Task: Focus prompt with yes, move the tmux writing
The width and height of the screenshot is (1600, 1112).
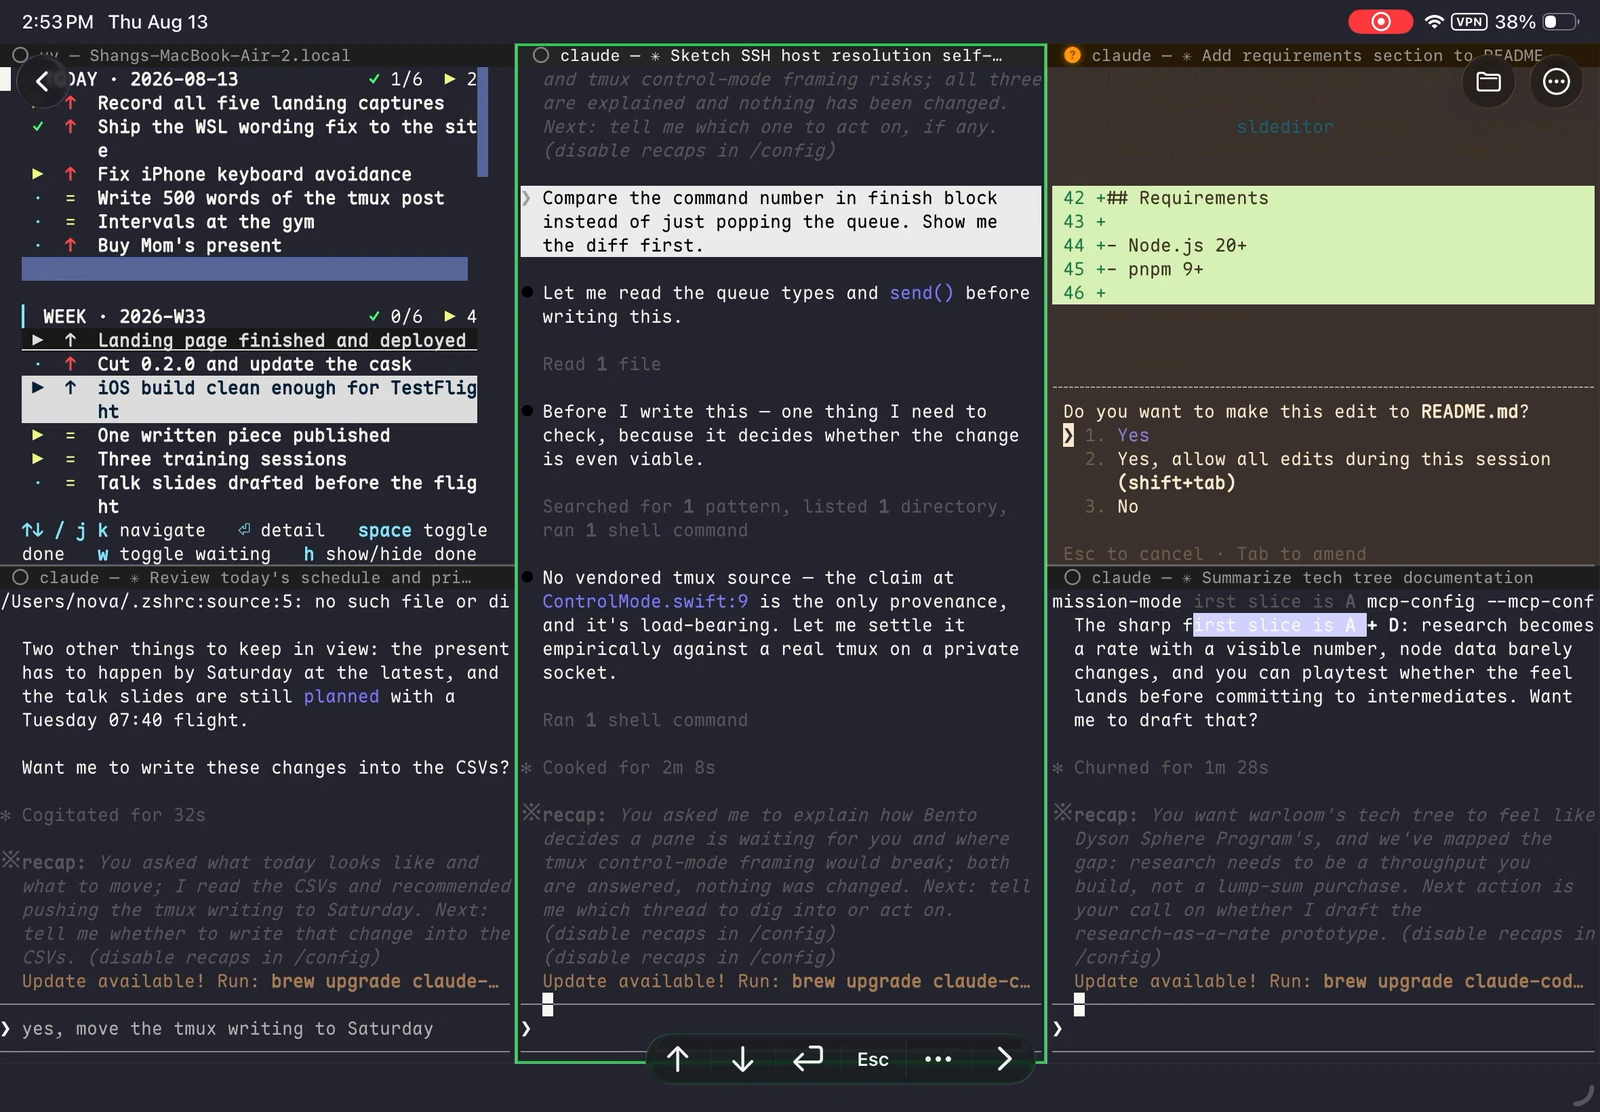Action: [x=256, y=1028]
